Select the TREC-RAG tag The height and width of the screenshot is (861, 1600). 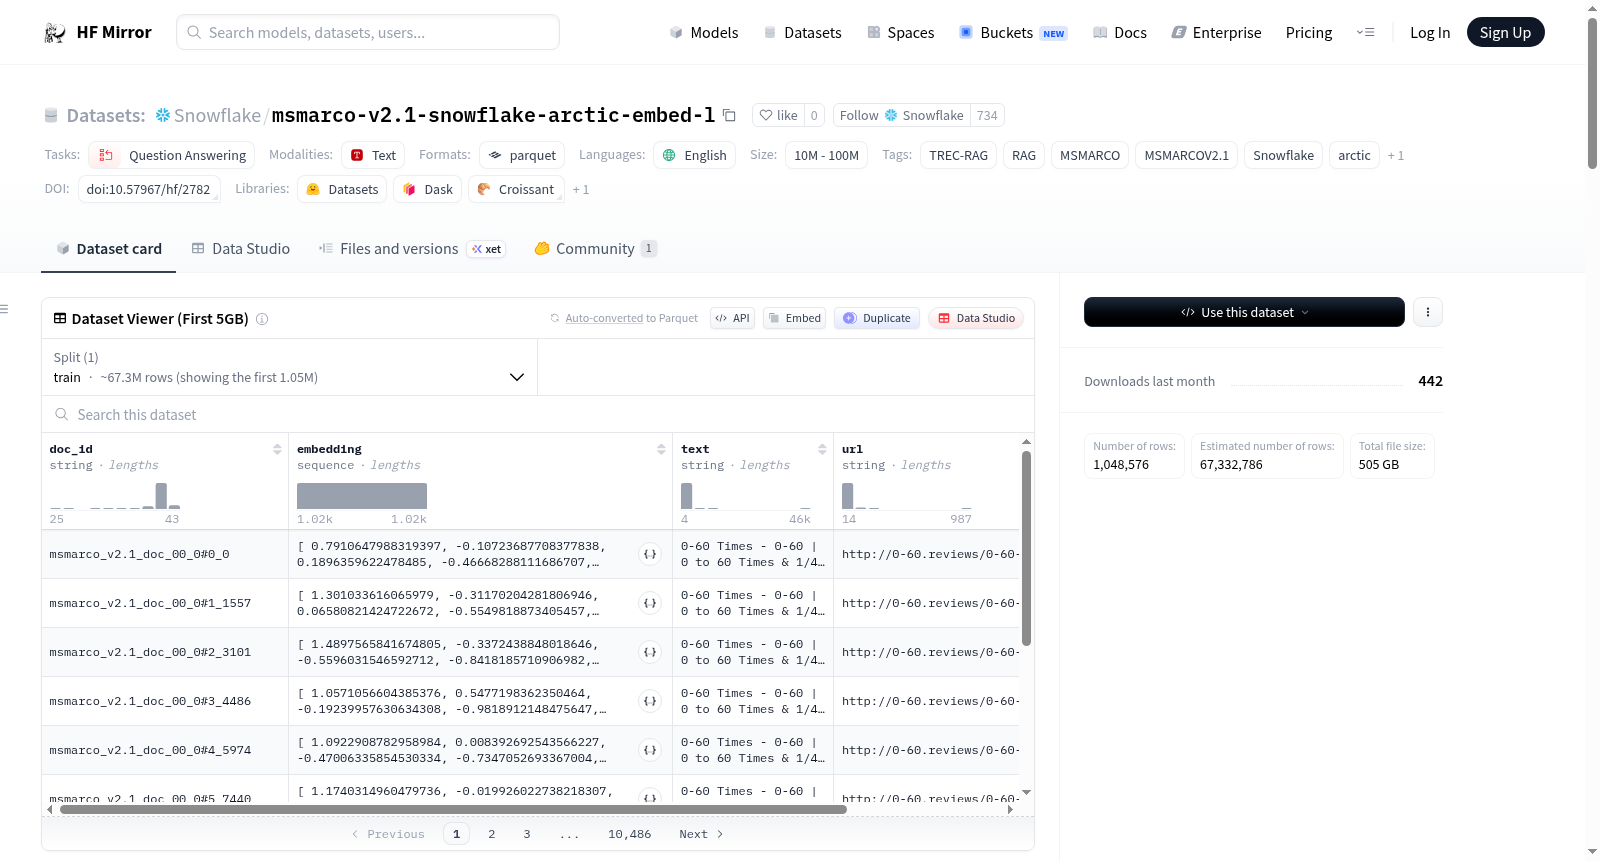(x=958, y=156)
